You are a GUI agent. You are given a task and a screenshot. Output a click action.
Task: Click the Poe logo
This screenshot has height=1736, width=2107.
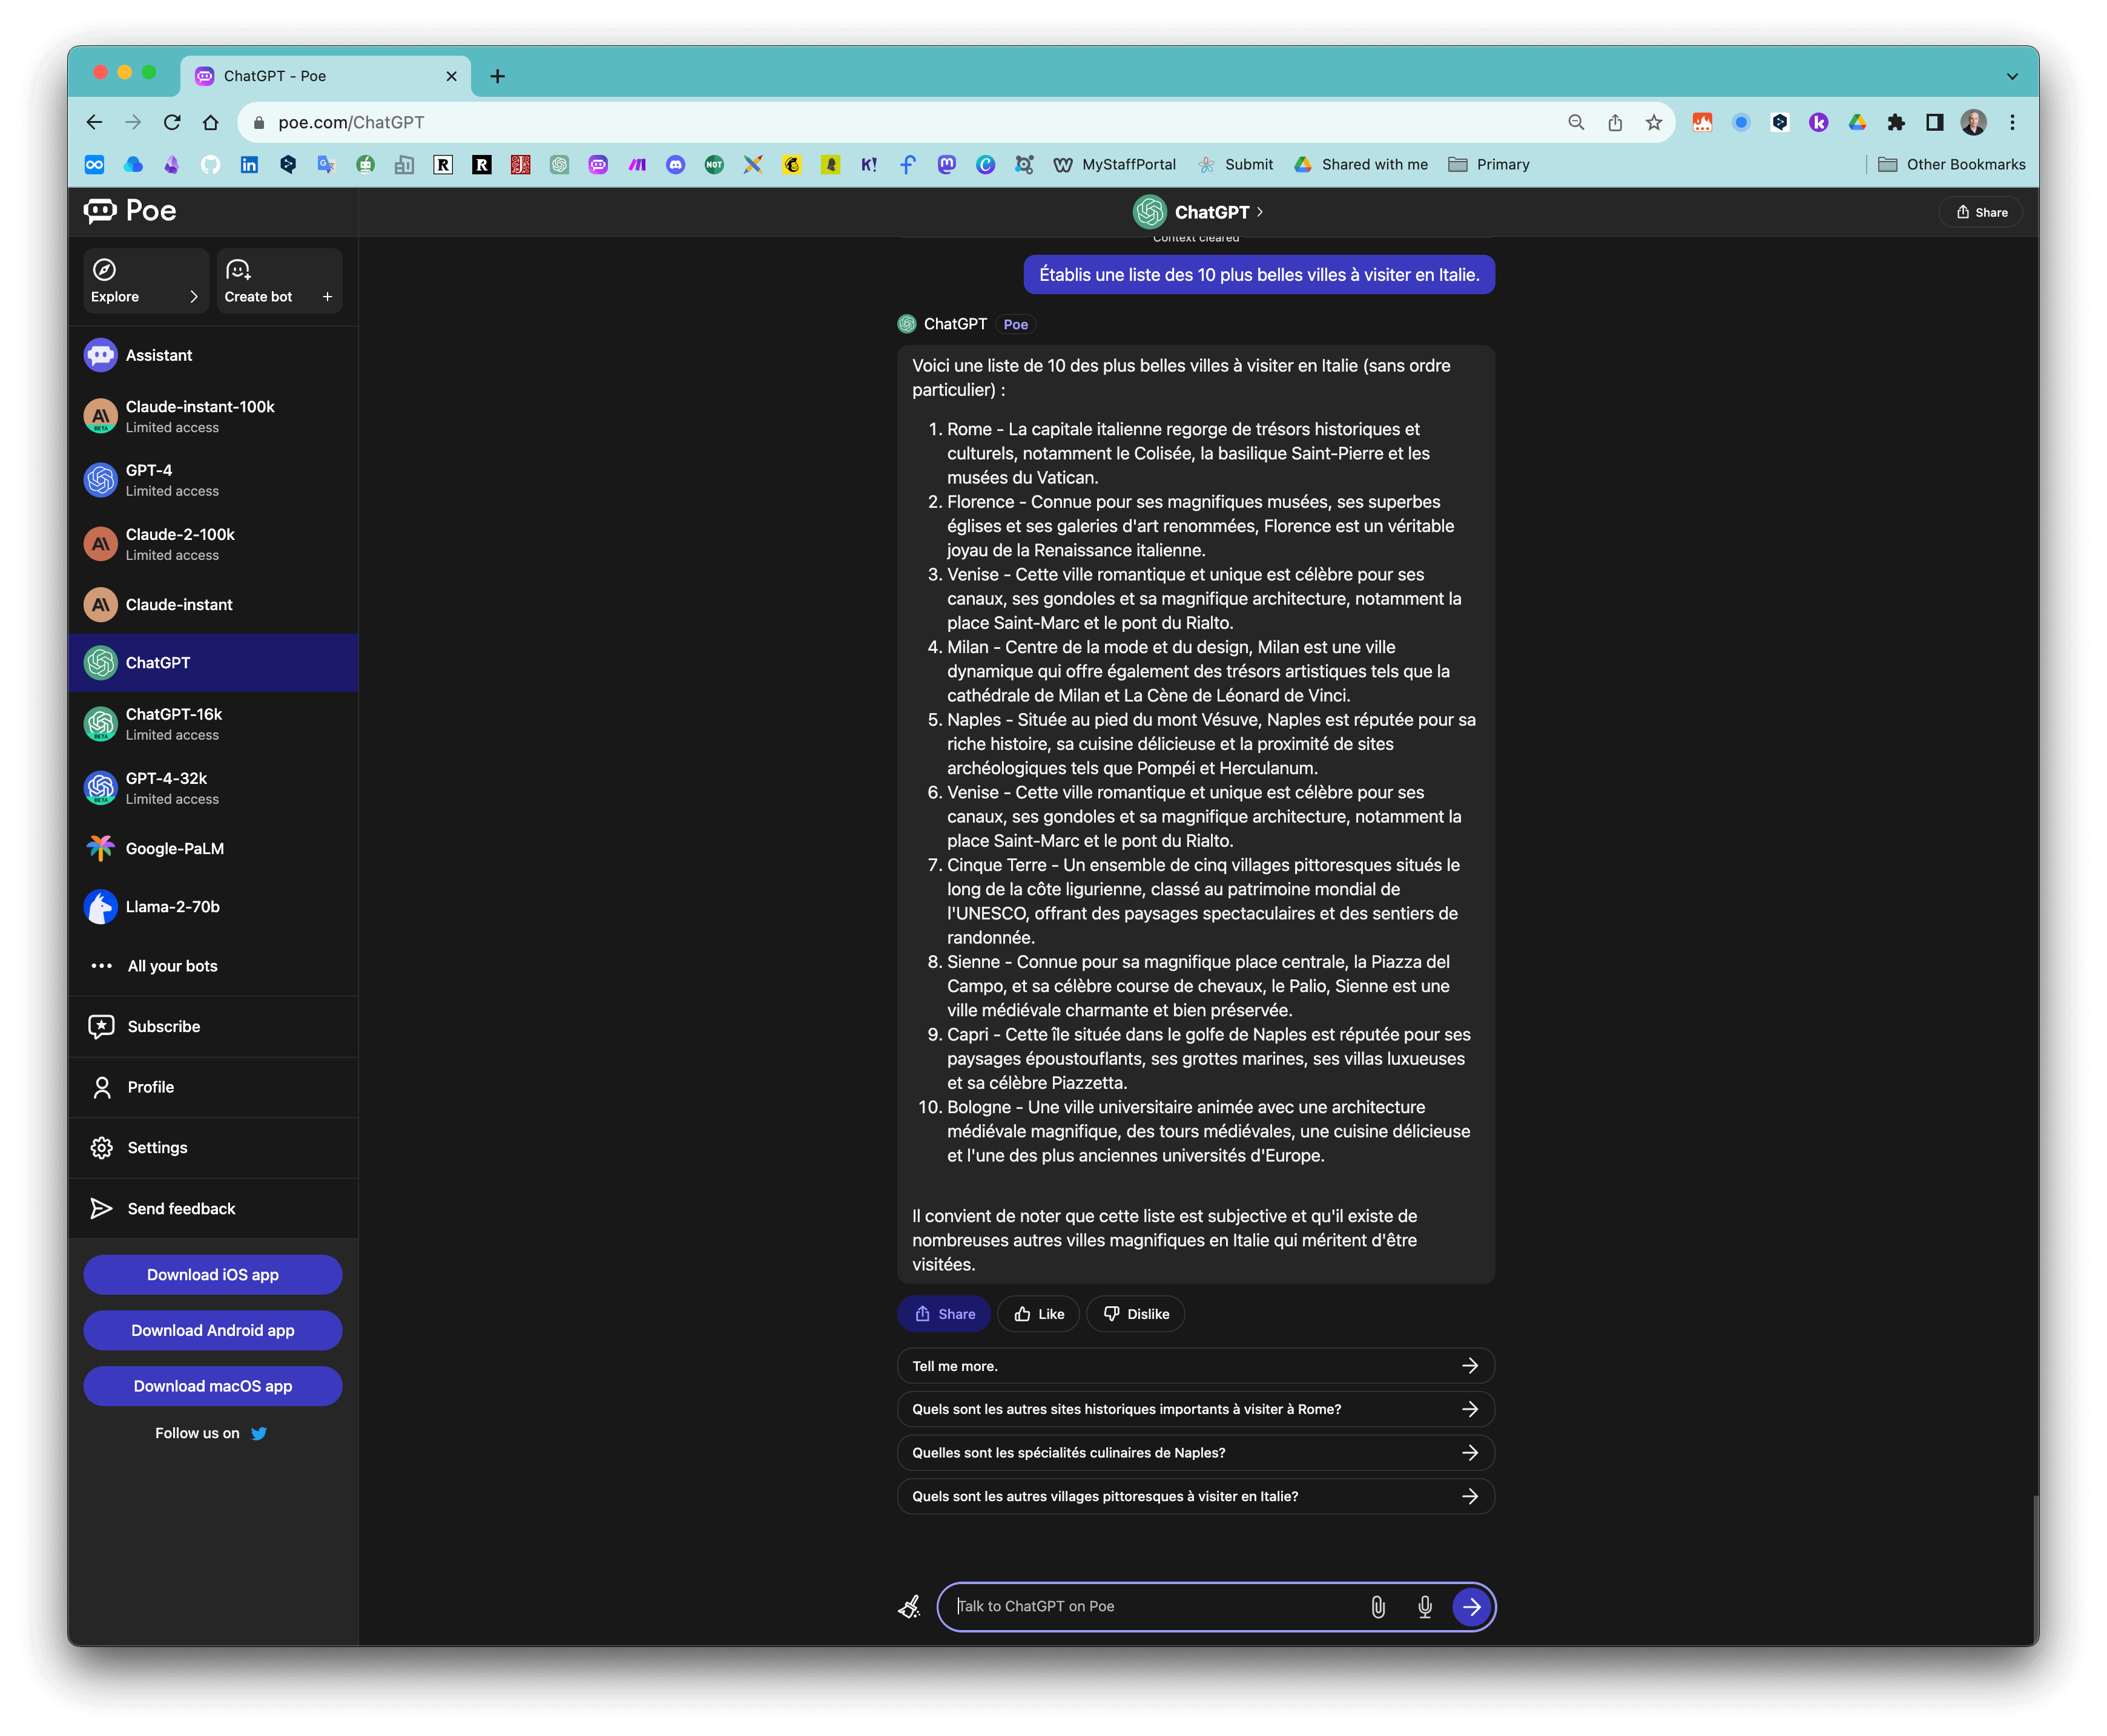click(x=130, y=211)
